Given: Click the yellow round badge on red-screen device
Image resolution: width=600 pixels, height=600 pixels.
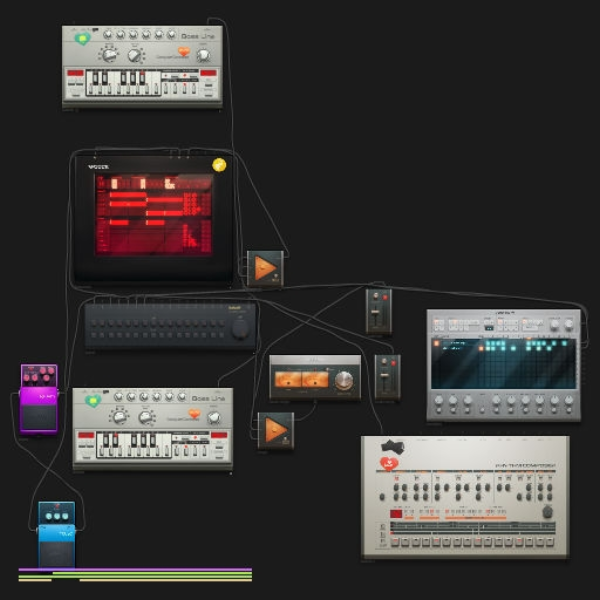Looking at the screenshot, I should [219, 165].
